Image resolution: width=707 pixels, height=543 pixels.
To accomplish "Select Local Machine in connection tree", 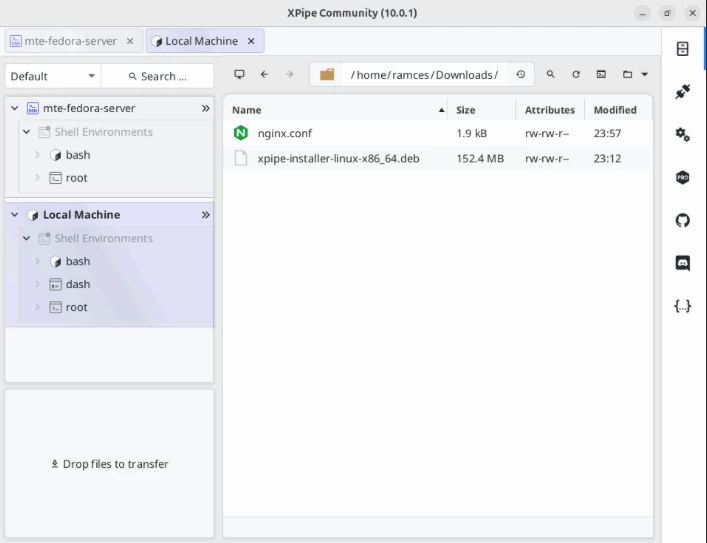I will pos(82,215).
